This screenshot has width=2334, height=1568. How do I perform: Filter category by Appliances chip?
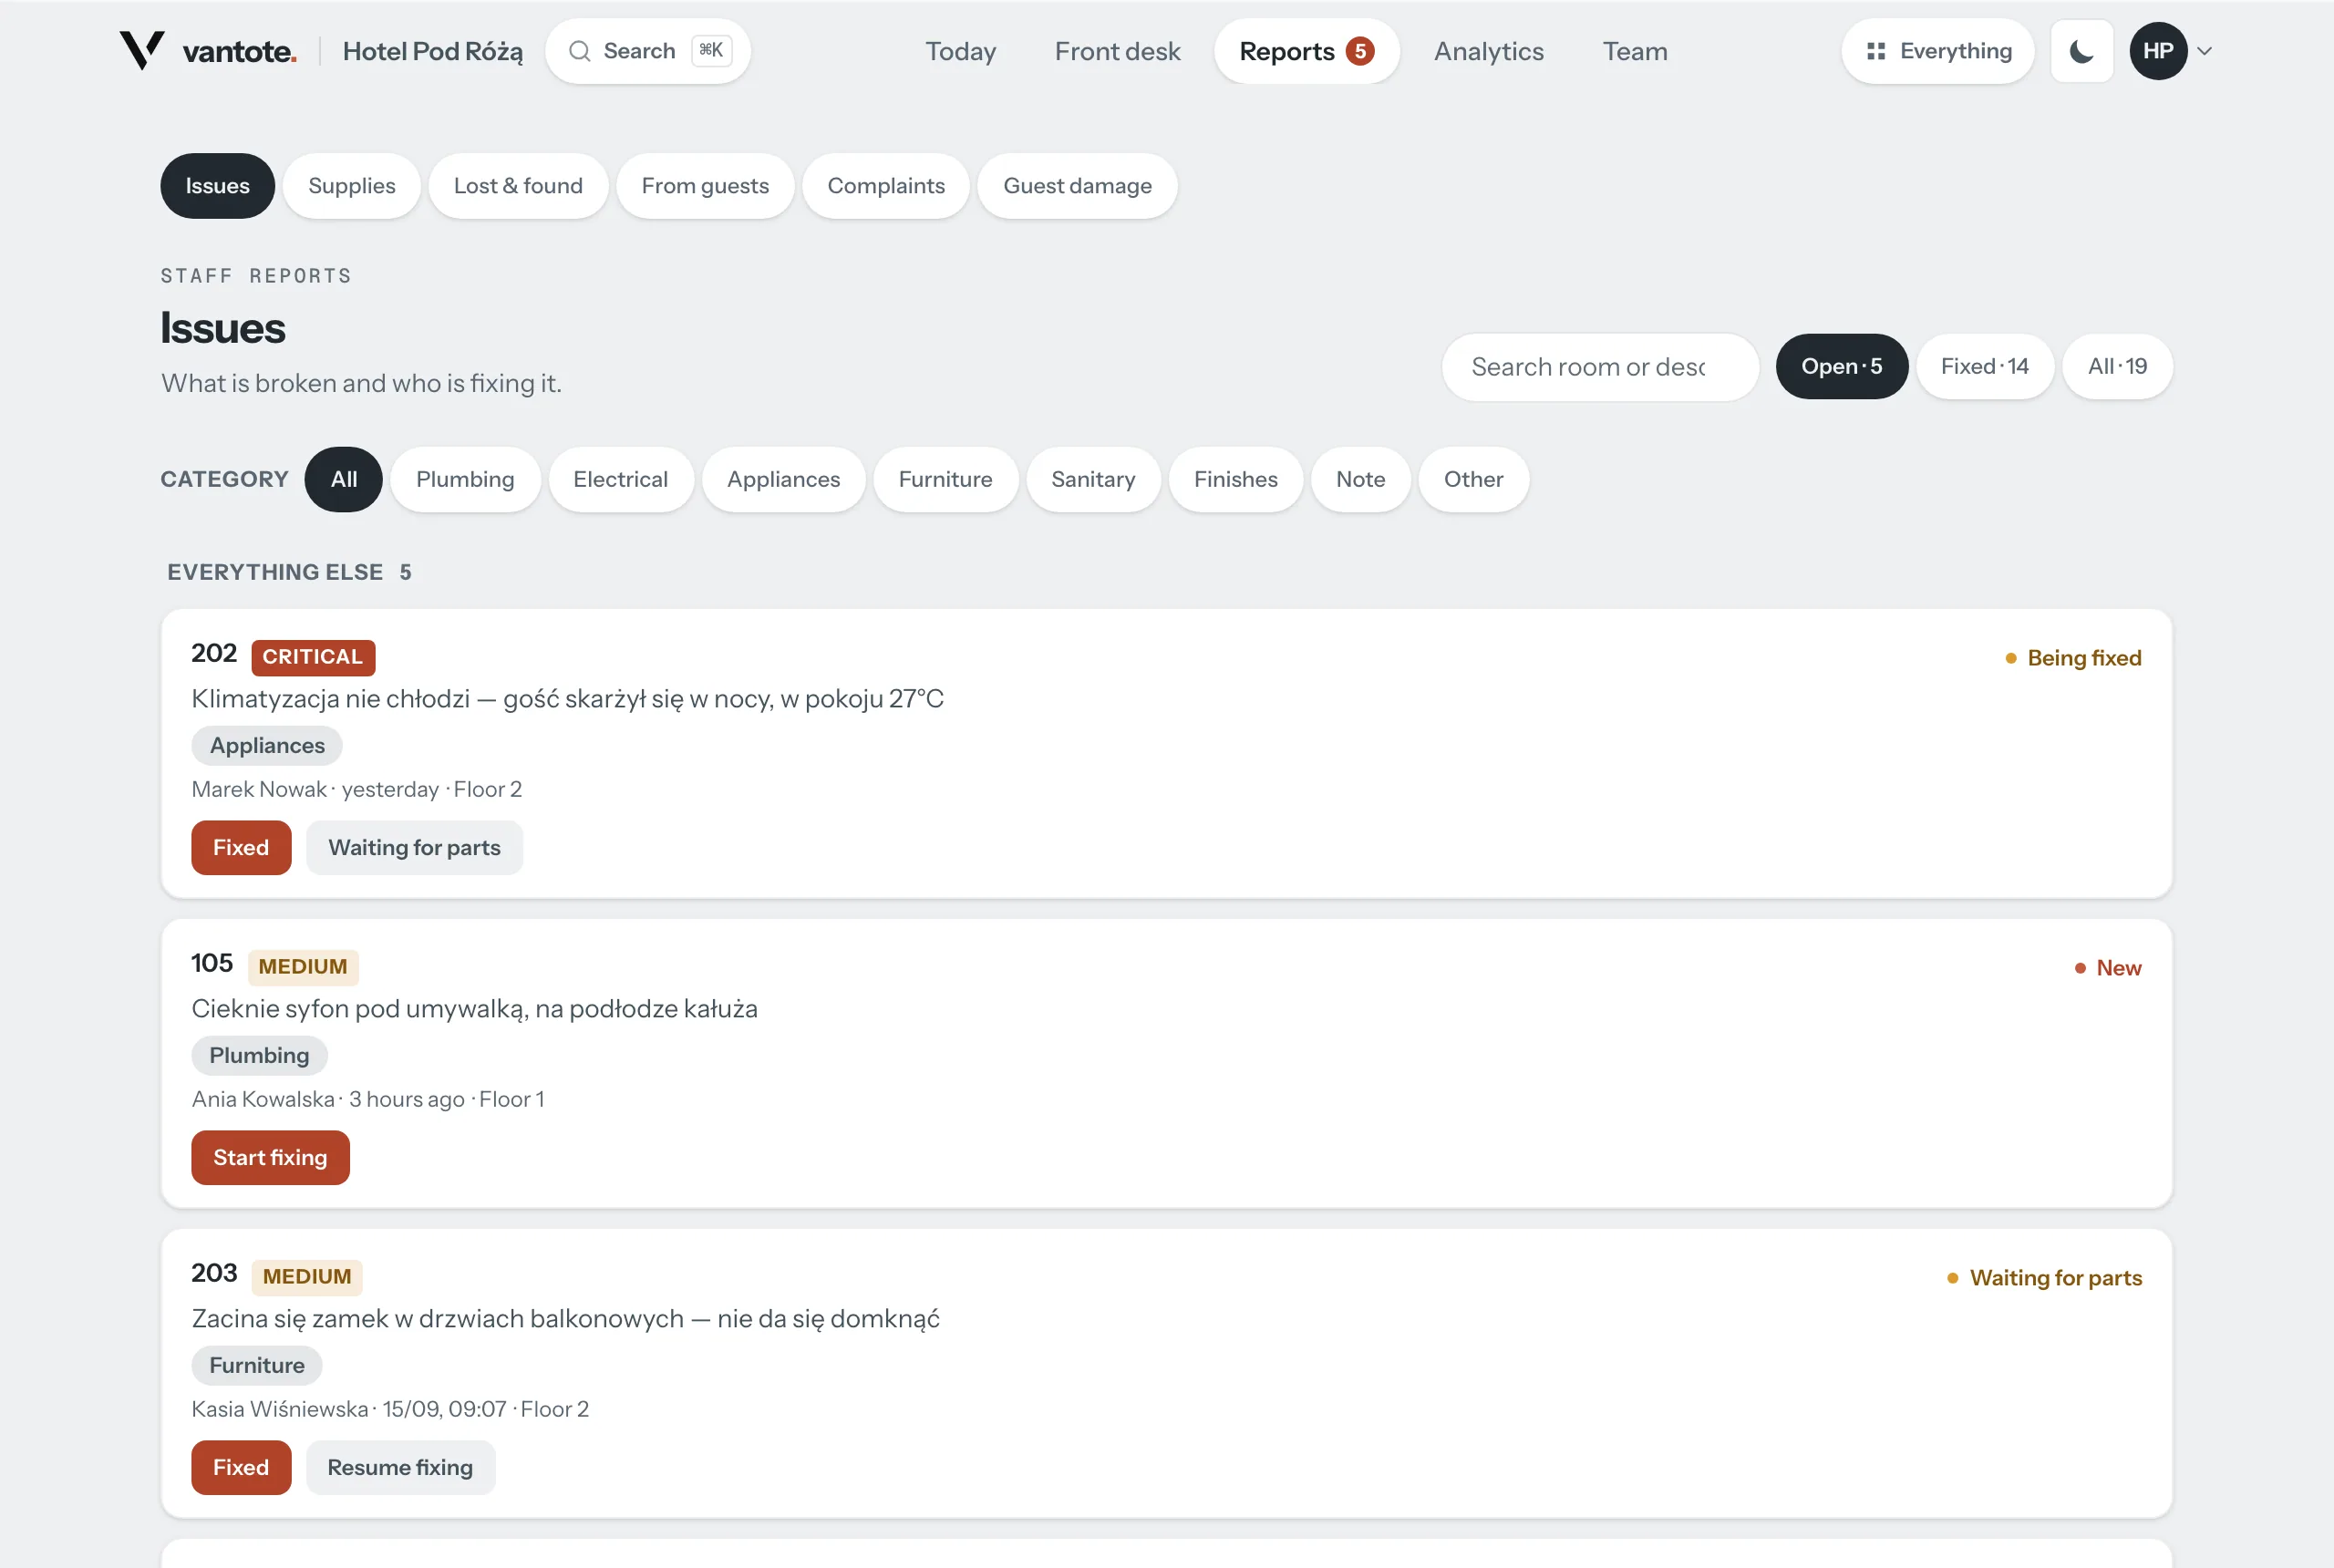click(783, 480)
